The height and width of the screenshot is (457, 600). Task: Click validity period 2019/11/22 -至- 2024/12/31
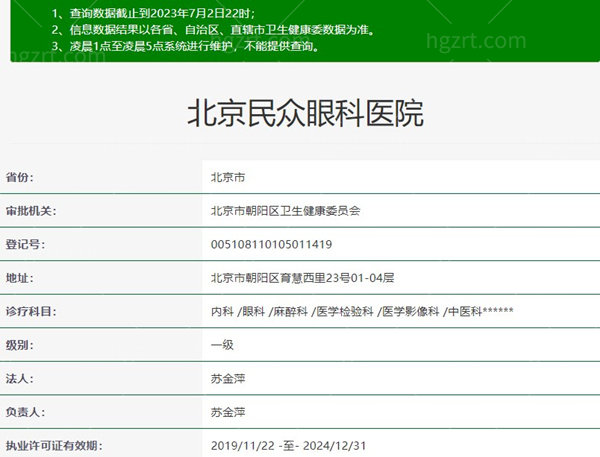coord(289,446)
